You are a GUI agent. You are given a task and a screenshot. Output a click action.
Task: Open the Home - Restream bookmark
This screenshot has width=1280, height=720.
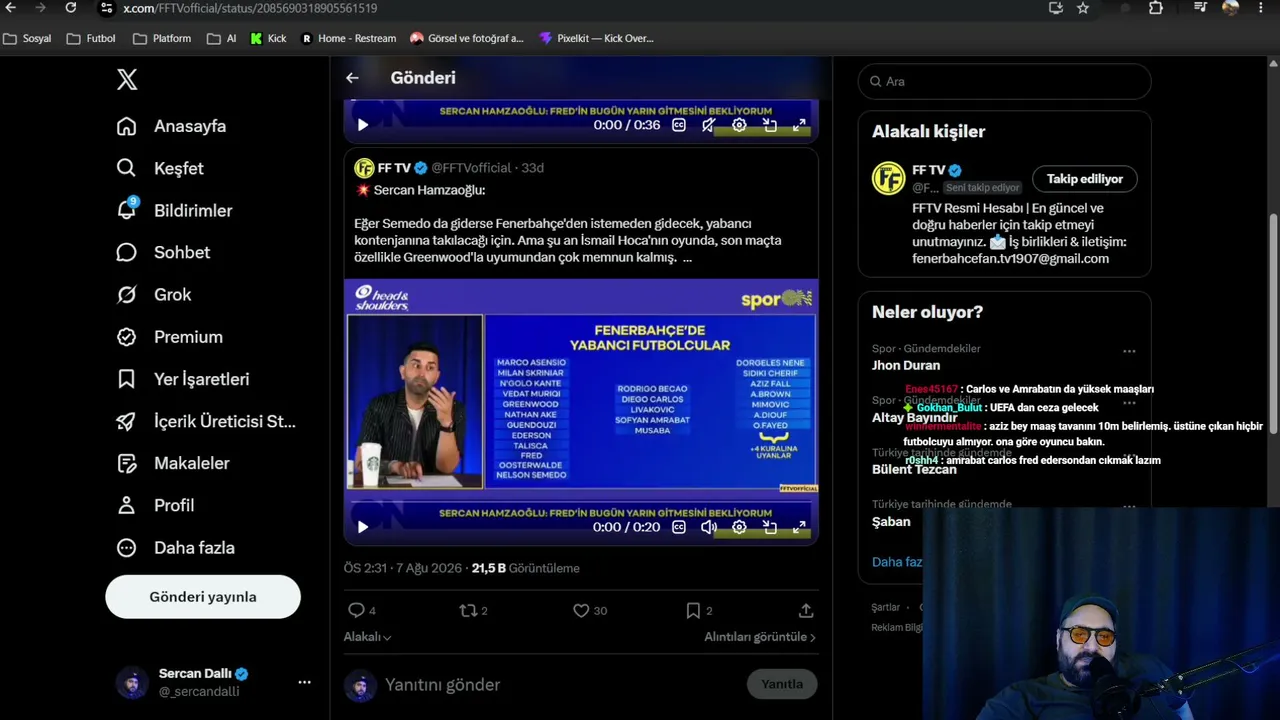click(x=348, y=38)
